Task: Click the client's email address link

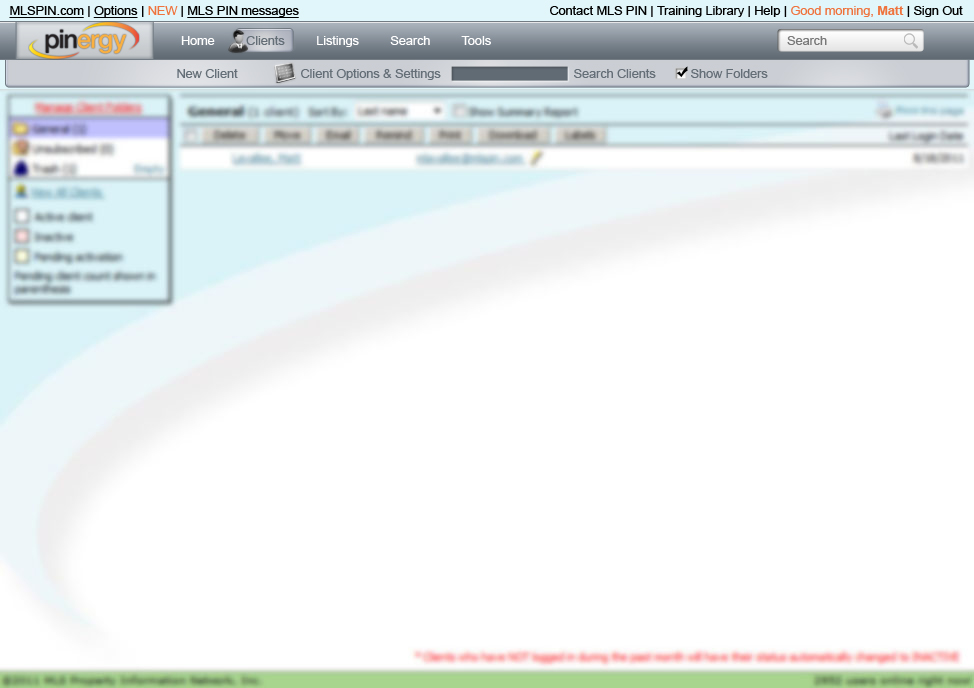Action: click(470, 159)
